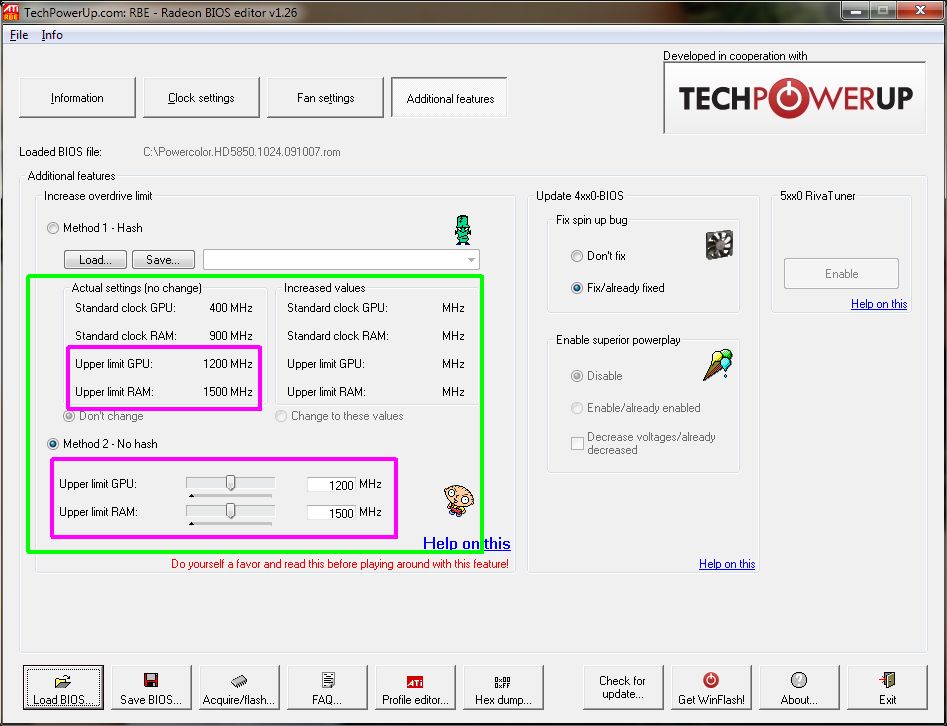
Task: Click the ice cream icon in superior powerplay
Action: 717,365
